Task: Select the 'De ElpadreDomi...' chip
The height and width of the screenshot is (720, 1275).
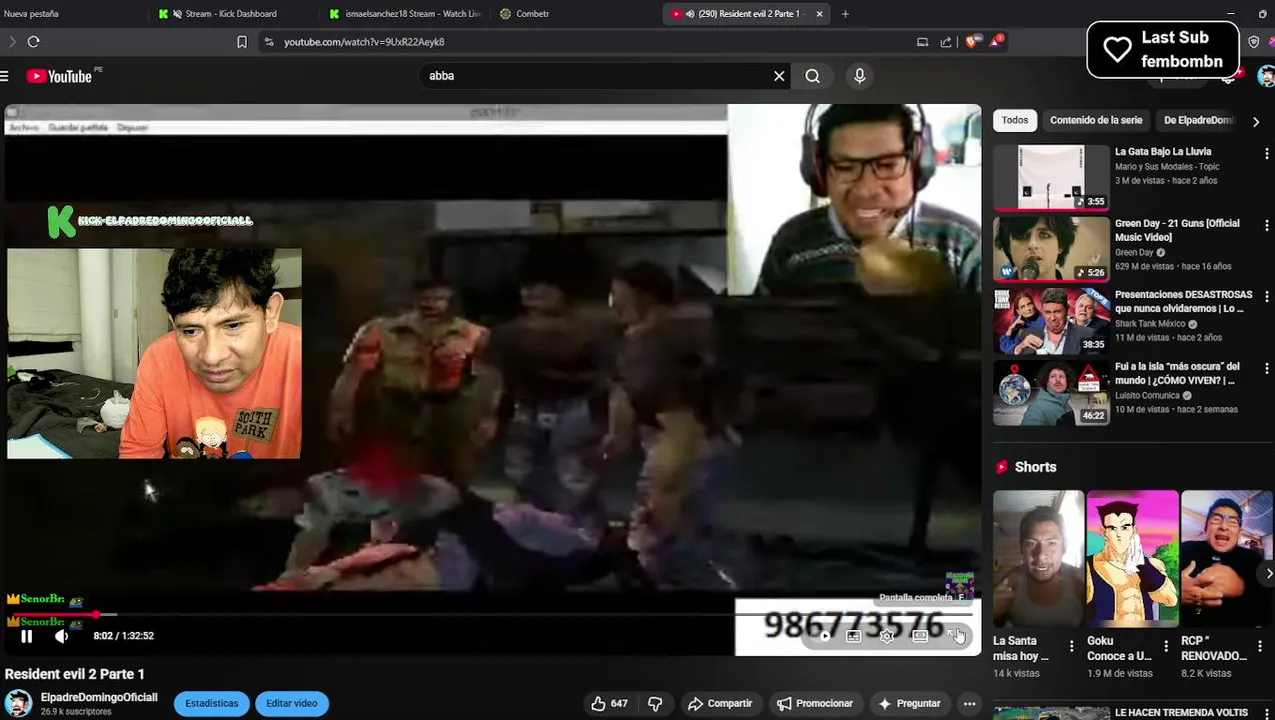Action: (x=1199, y=120)
